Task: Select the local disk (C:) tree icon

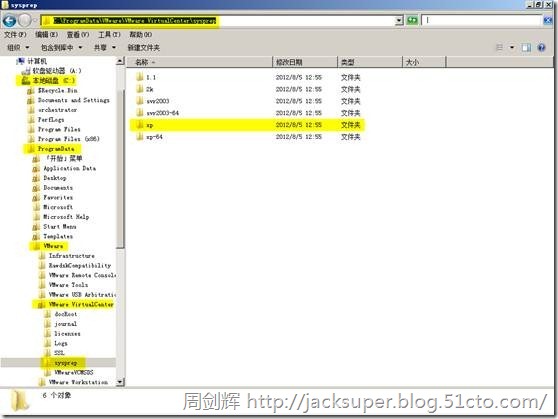Action: tap(26, 80)
